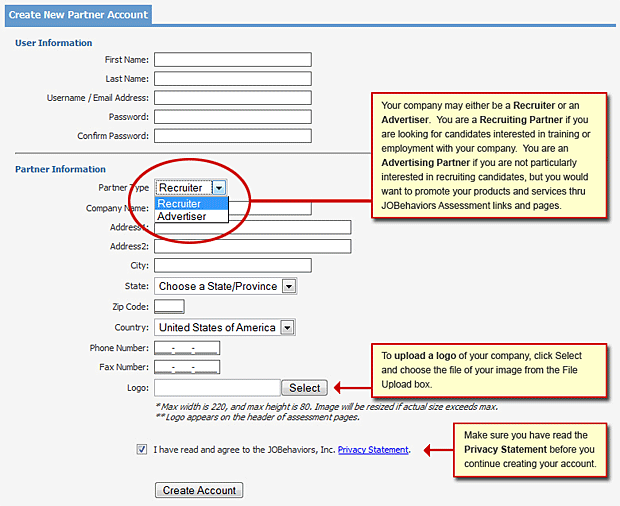This screenshot has width=620, height=506.
Task: Uncheck the Privacy Statement agreement checkbox
Action: (x=142, y=449)
